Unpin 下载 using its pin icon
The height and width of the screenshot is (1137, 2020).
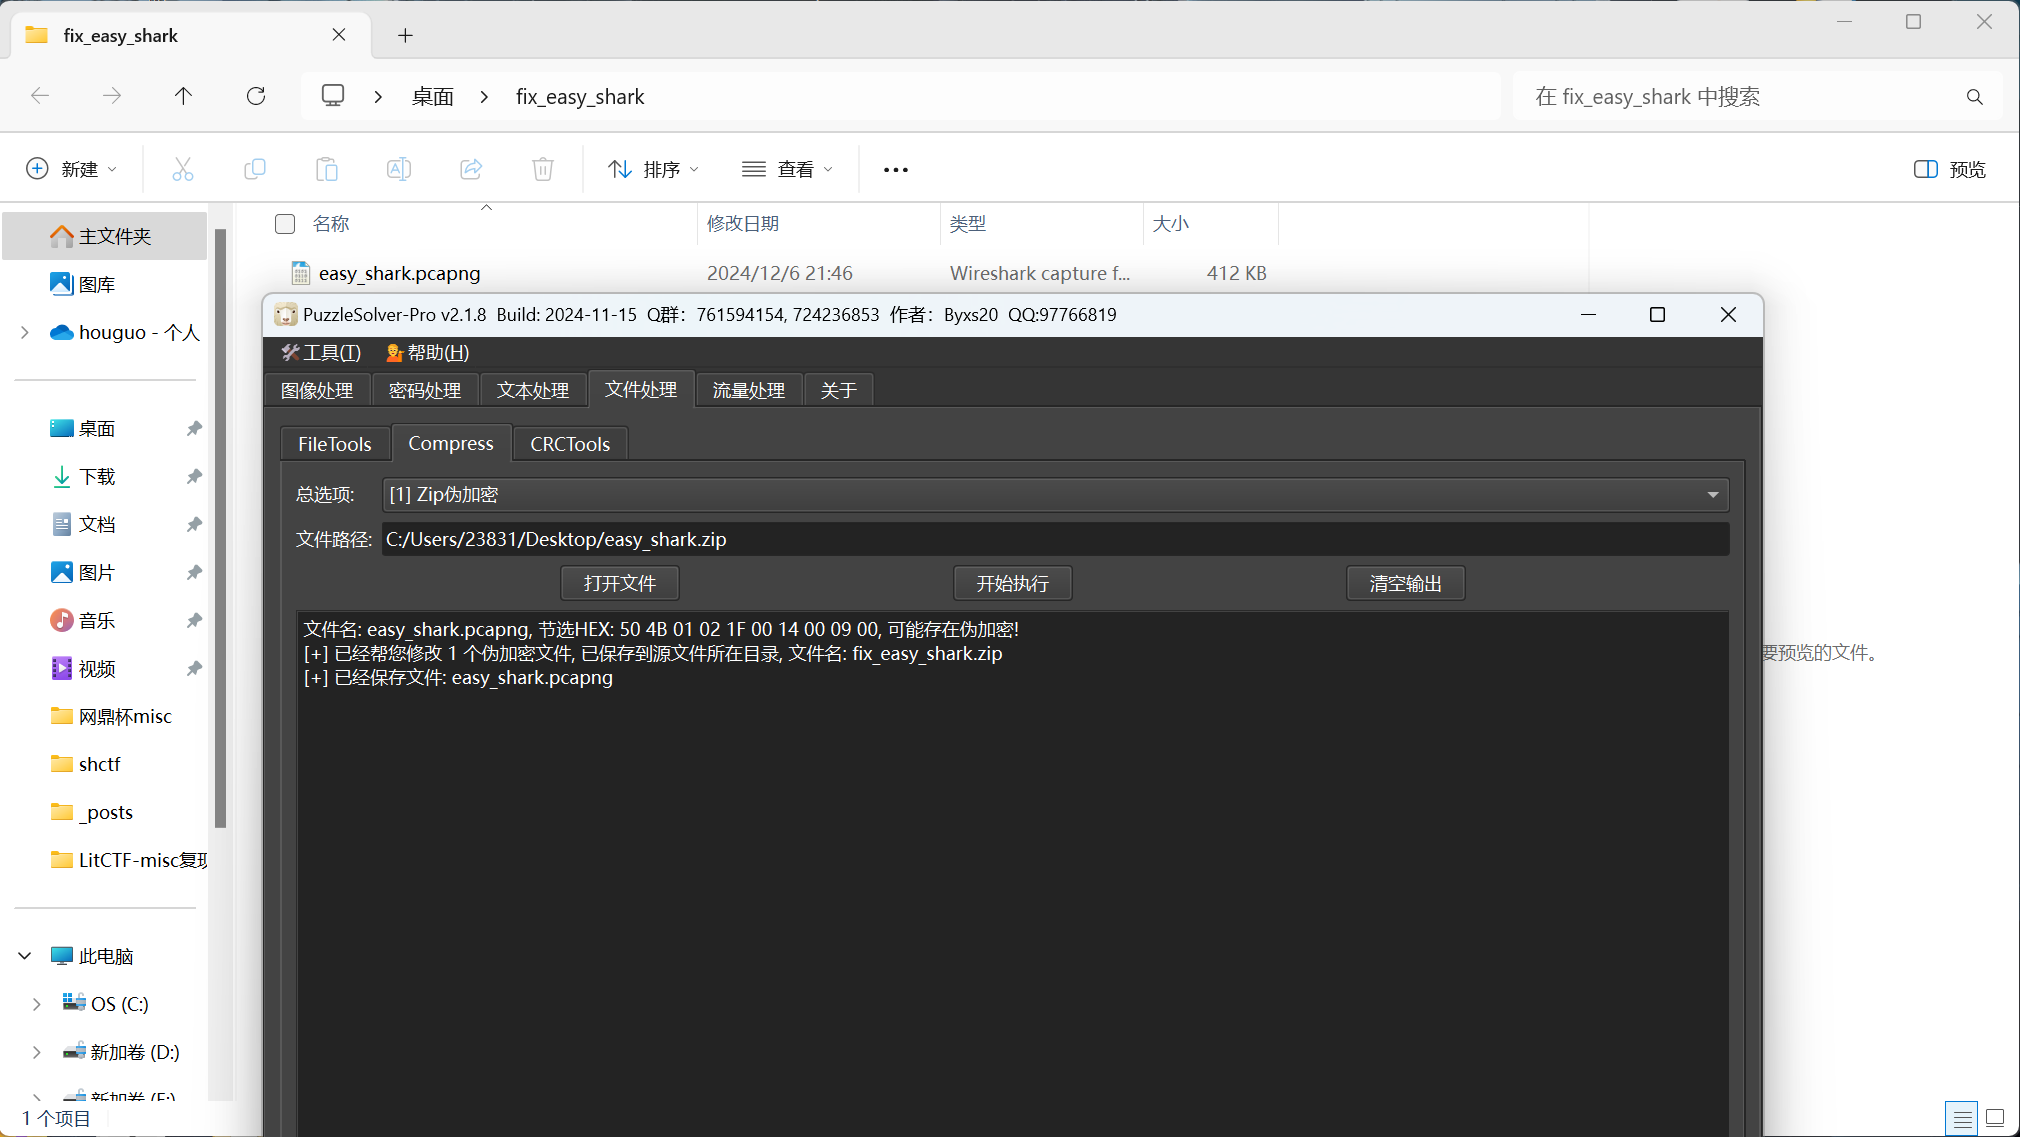194,476
